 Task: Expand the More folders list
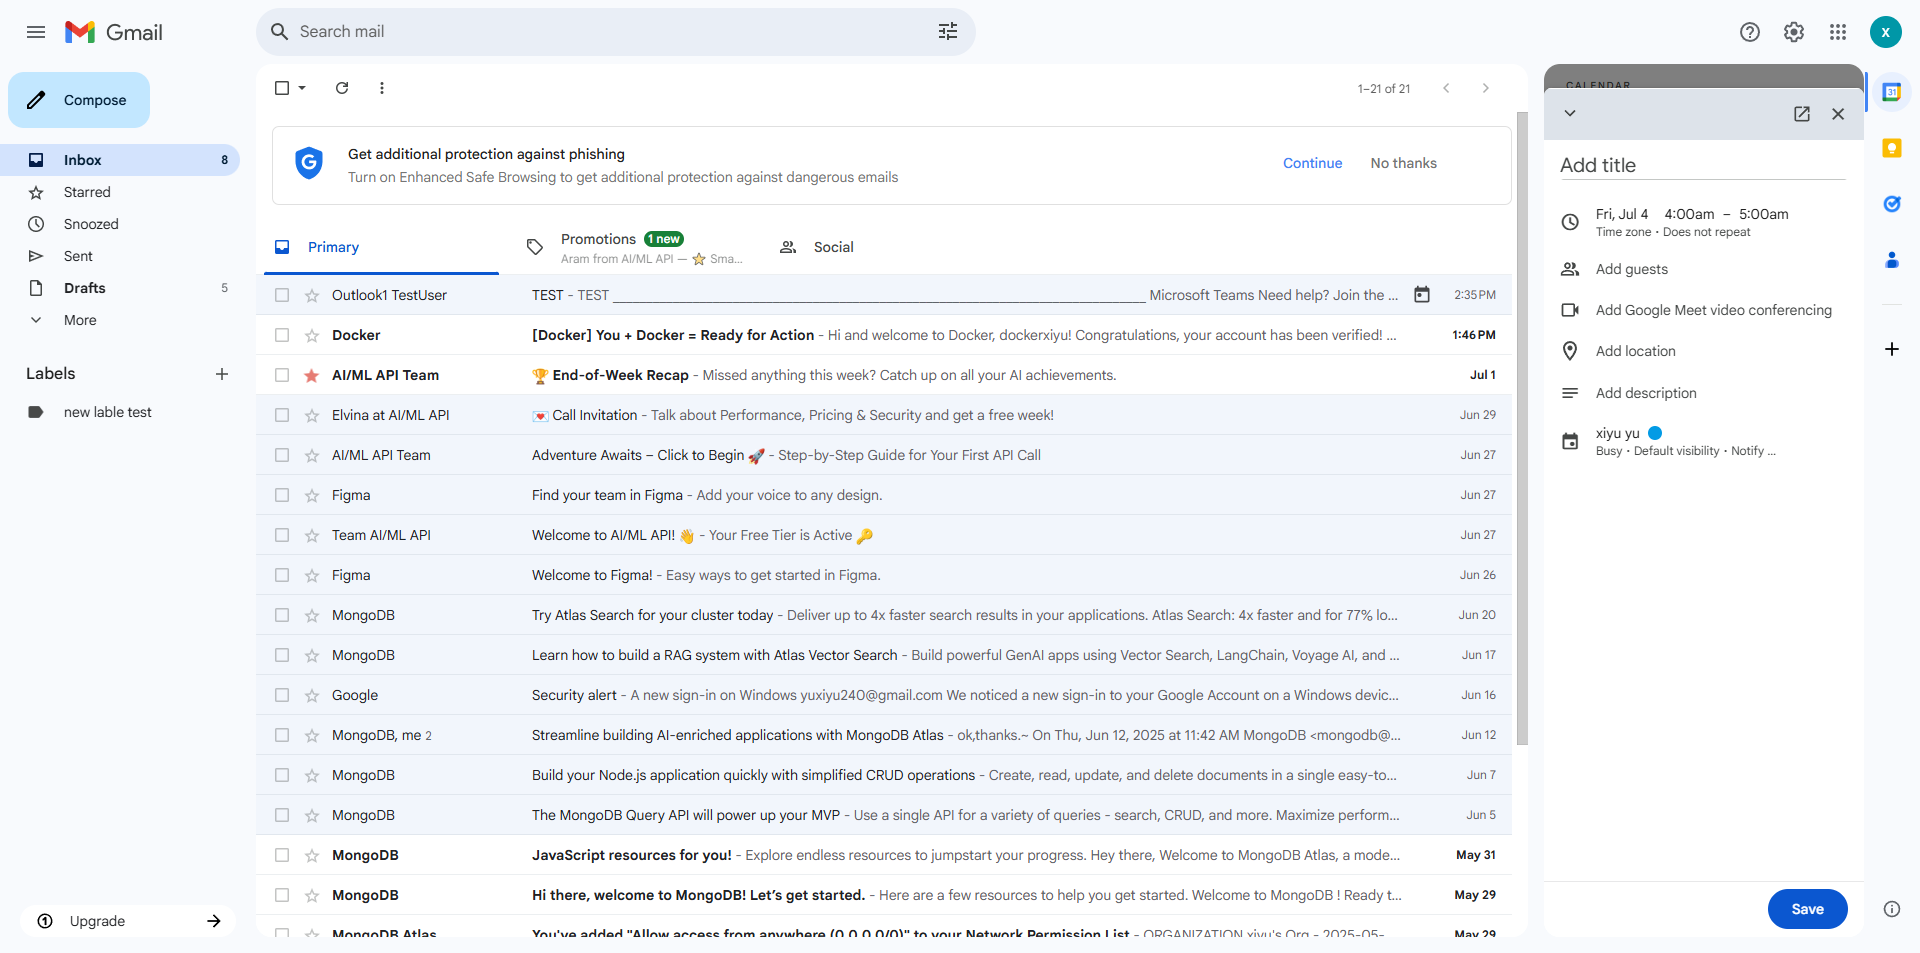[80, 320]
